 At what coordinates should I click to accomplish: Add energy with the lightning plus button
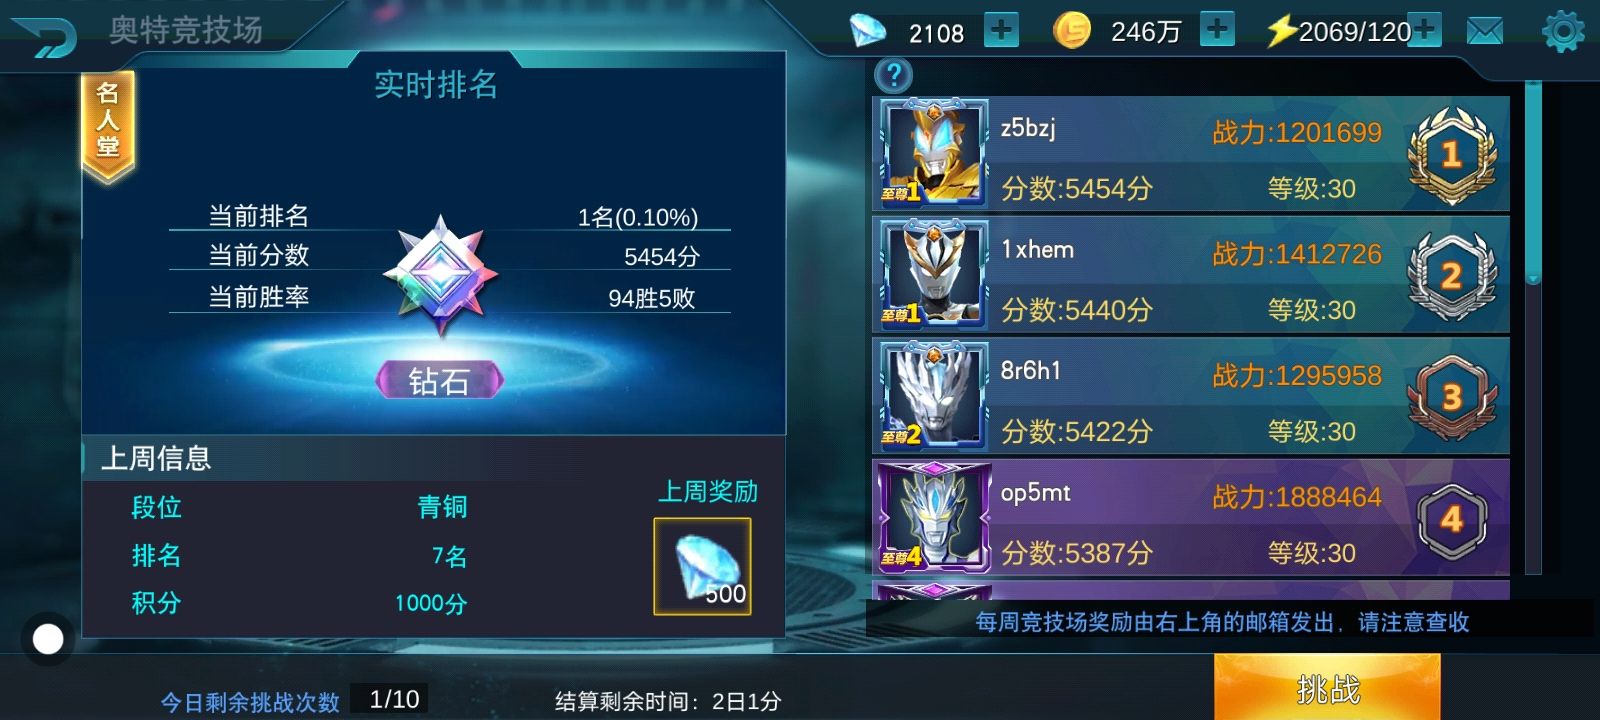tap(1425, 31)
